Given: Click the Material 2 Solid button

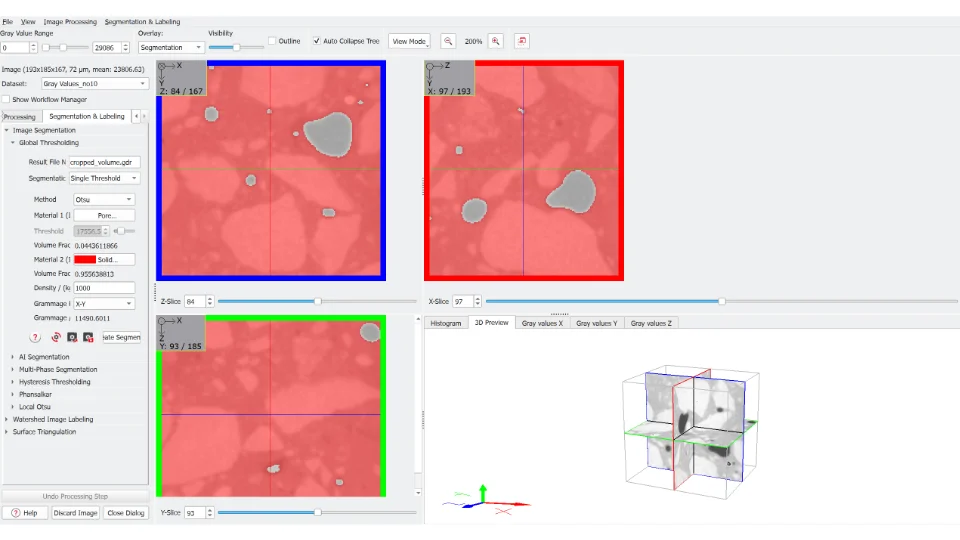Looking at the screenshot, I should click(x=104, y=260).
